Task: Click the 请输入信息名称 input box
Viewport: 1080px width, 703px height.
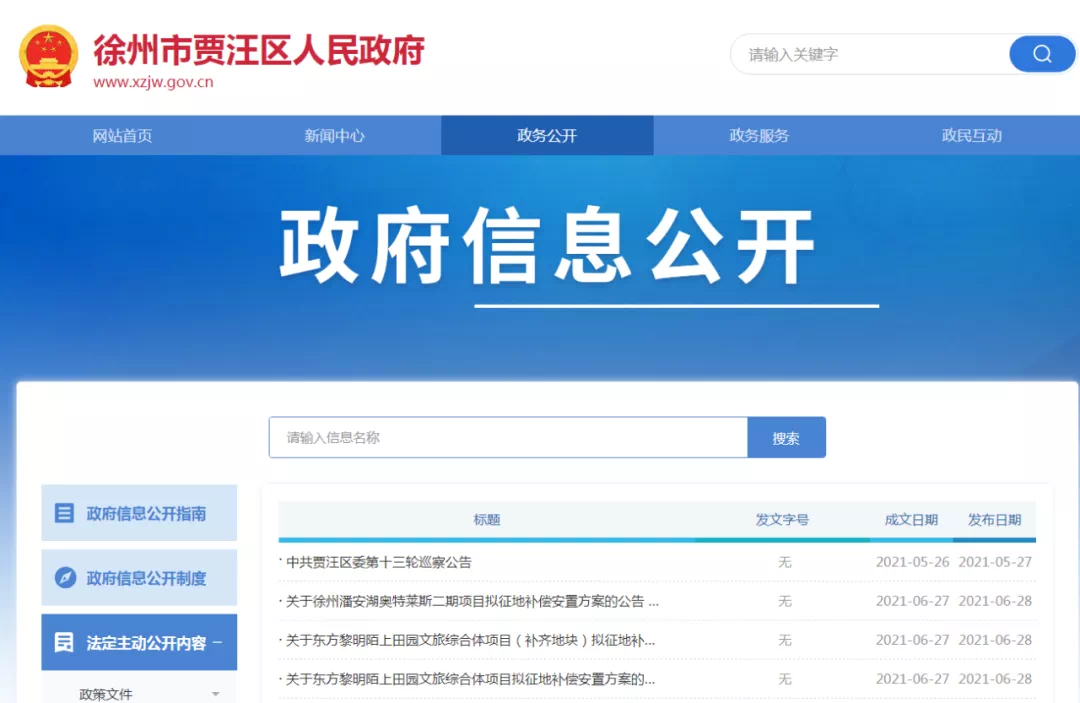Action: [508, 438]
